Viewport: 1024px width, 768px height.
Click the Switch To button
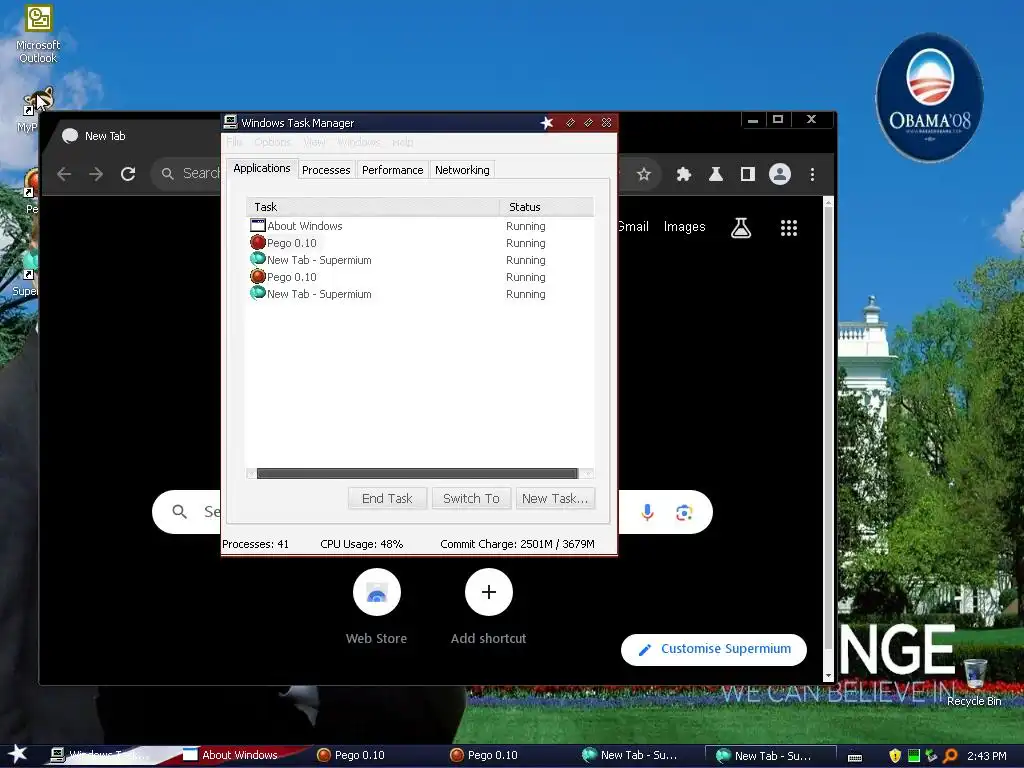tap(471, 498)
